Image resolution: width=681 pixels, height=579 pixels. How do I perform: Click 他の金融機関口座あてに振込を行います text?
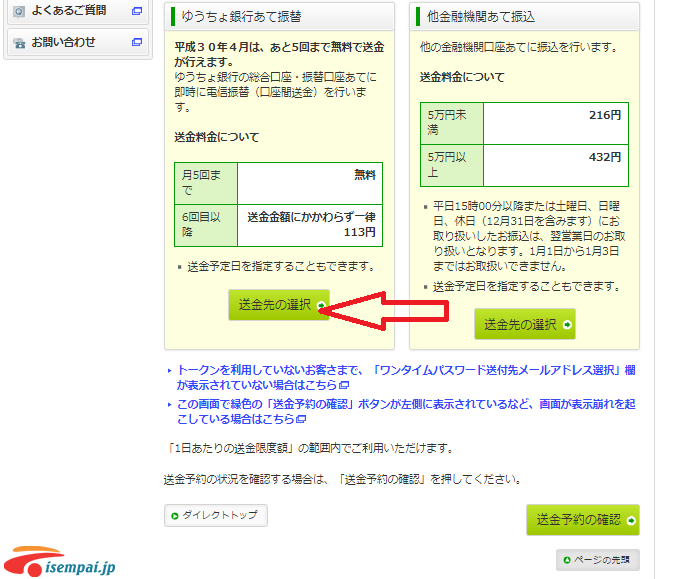519,47
